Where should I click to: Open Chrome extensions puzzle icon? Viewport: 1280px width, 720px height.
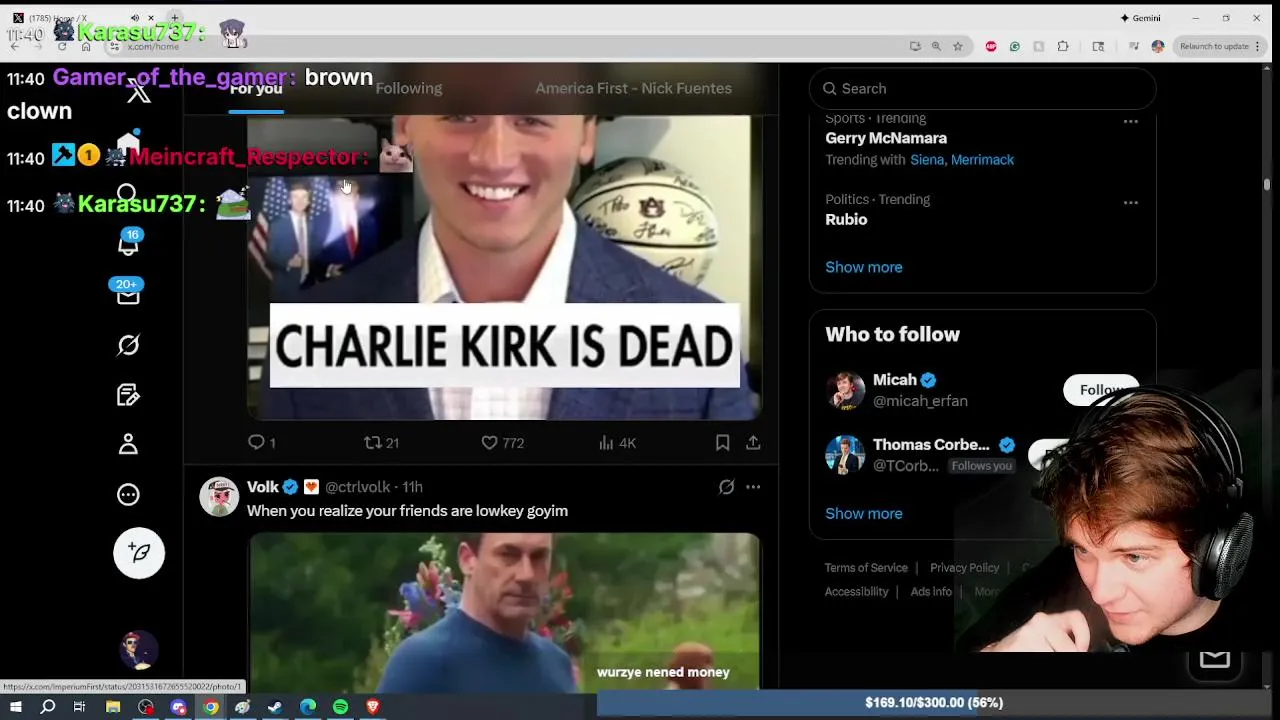click(x=1063, y=46)
